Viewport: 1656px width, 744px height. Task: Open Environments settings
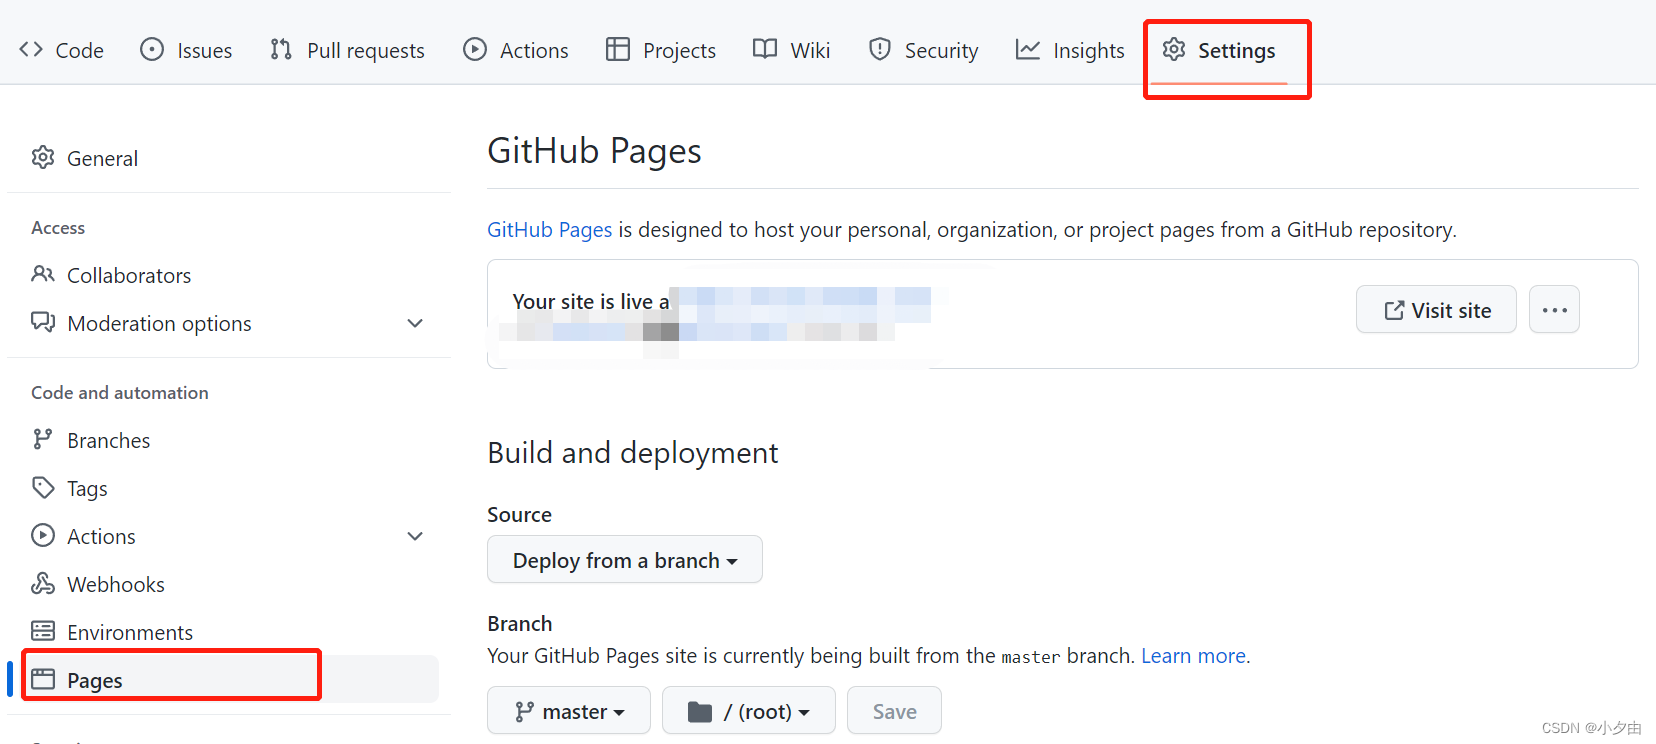[x=228, y=632]
